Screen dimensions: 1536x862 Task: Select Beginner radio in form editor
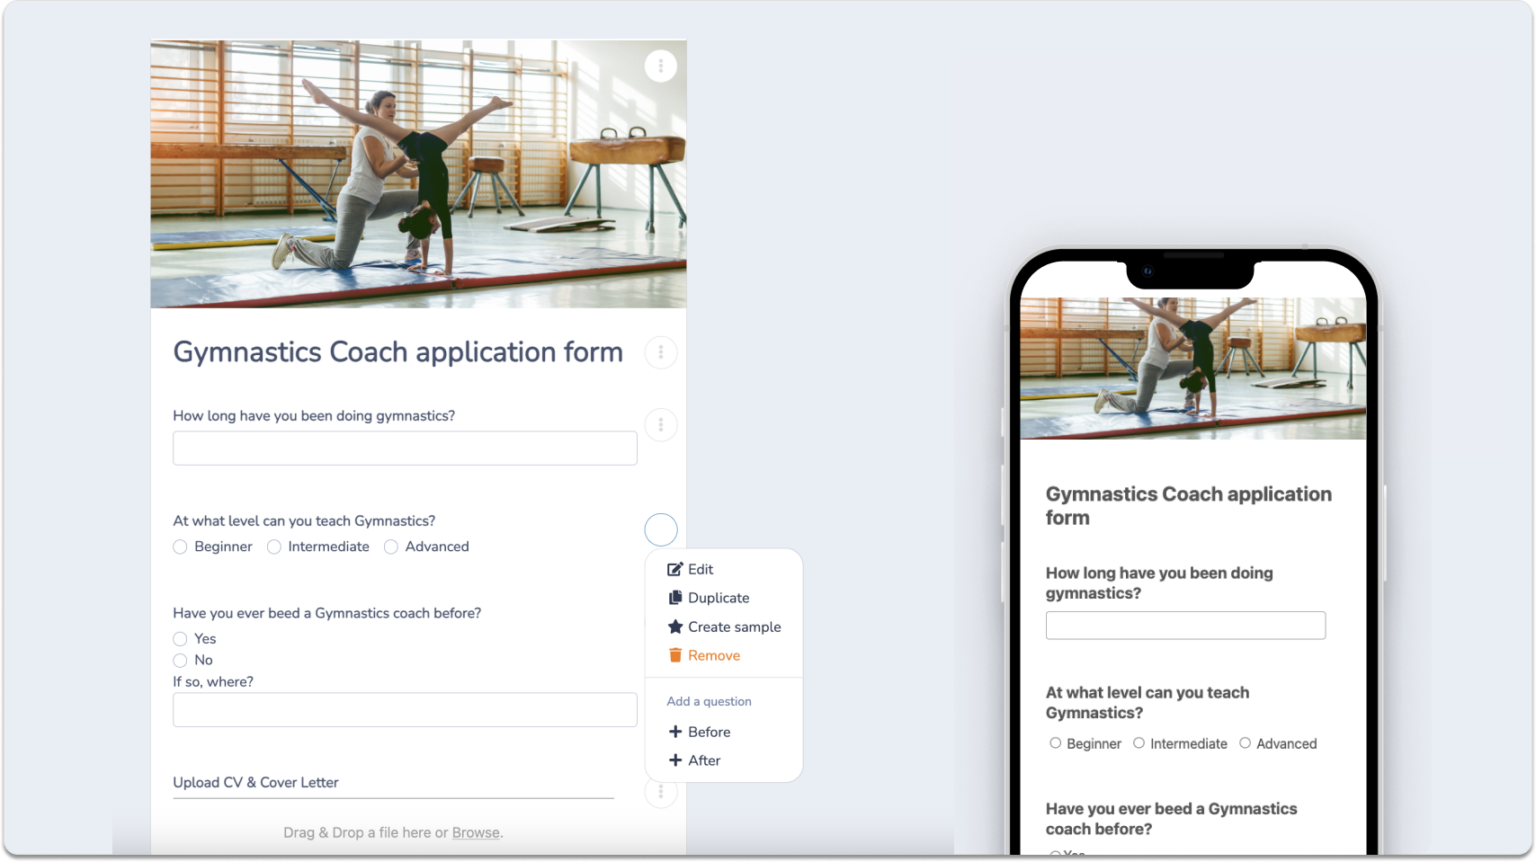click(x=180, y=547)
